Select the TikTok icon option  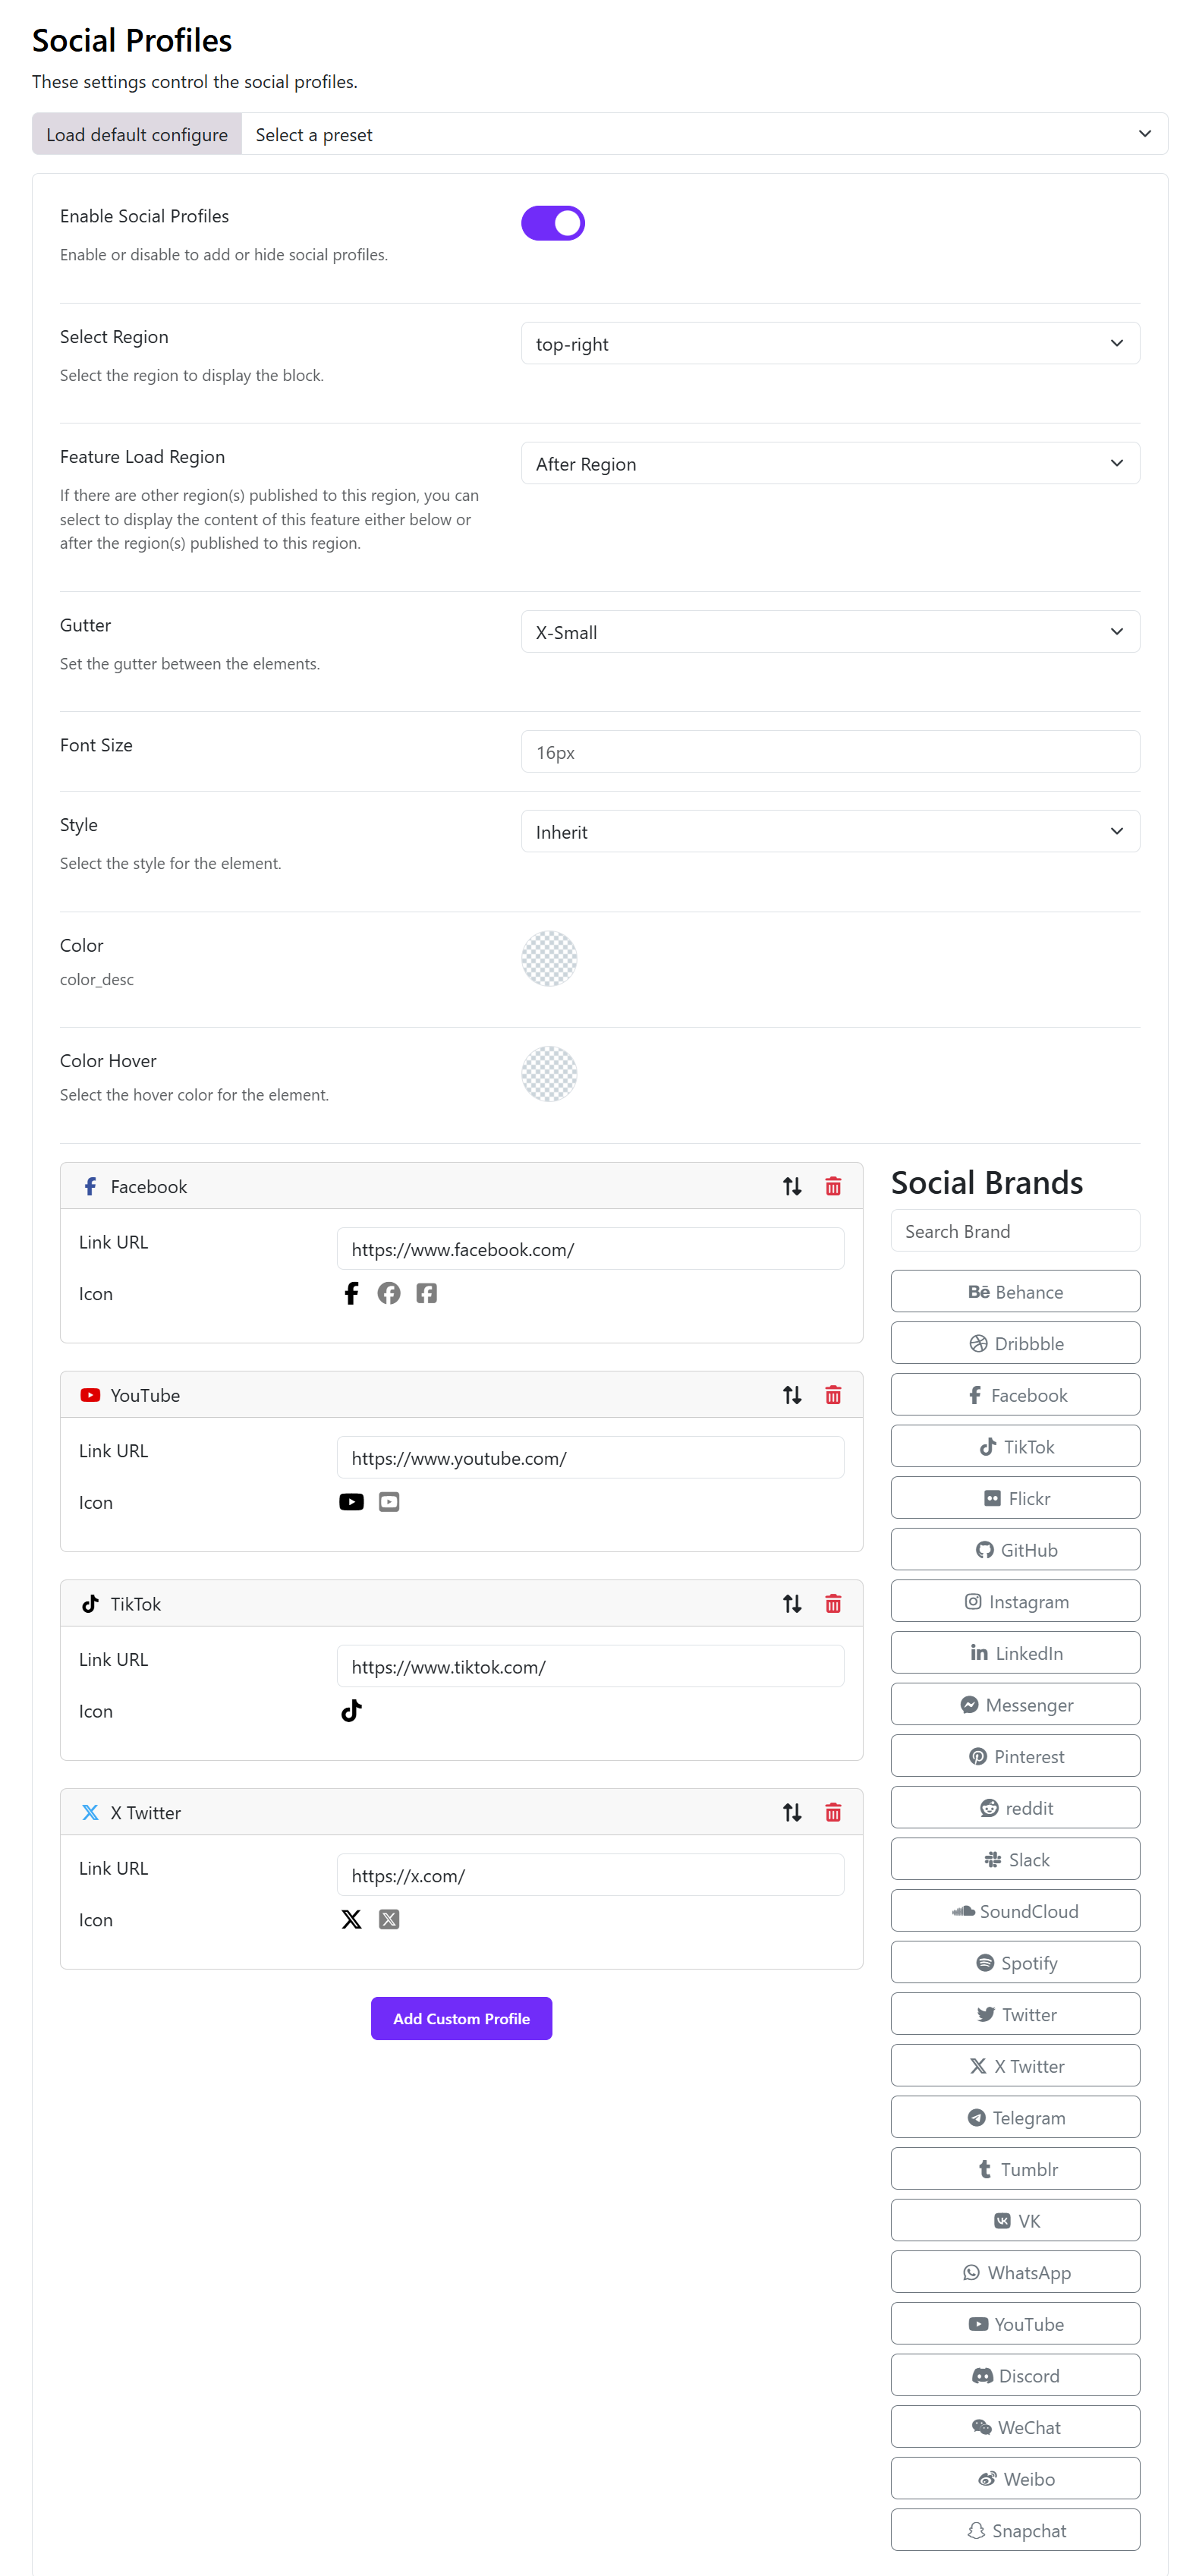tap(351, 1711)
